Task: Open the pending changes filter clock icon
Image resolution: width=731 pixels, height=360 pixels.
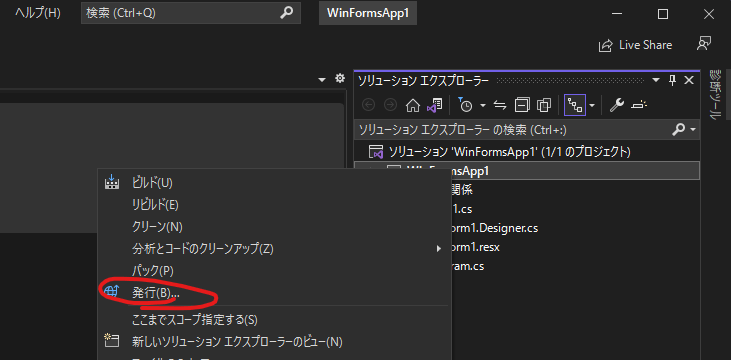Action: click(x=465, y=105)
